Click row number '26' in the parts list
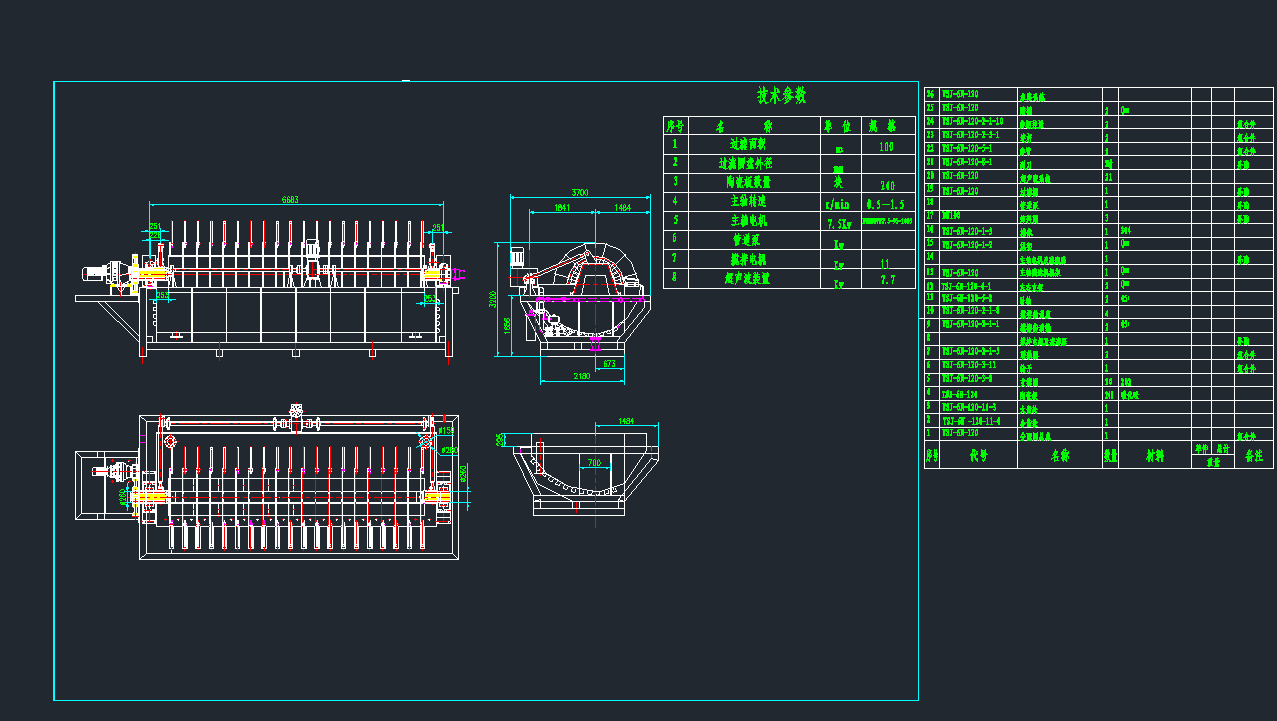Screen dimensions: 1277x721 click(x=930, y=94)
